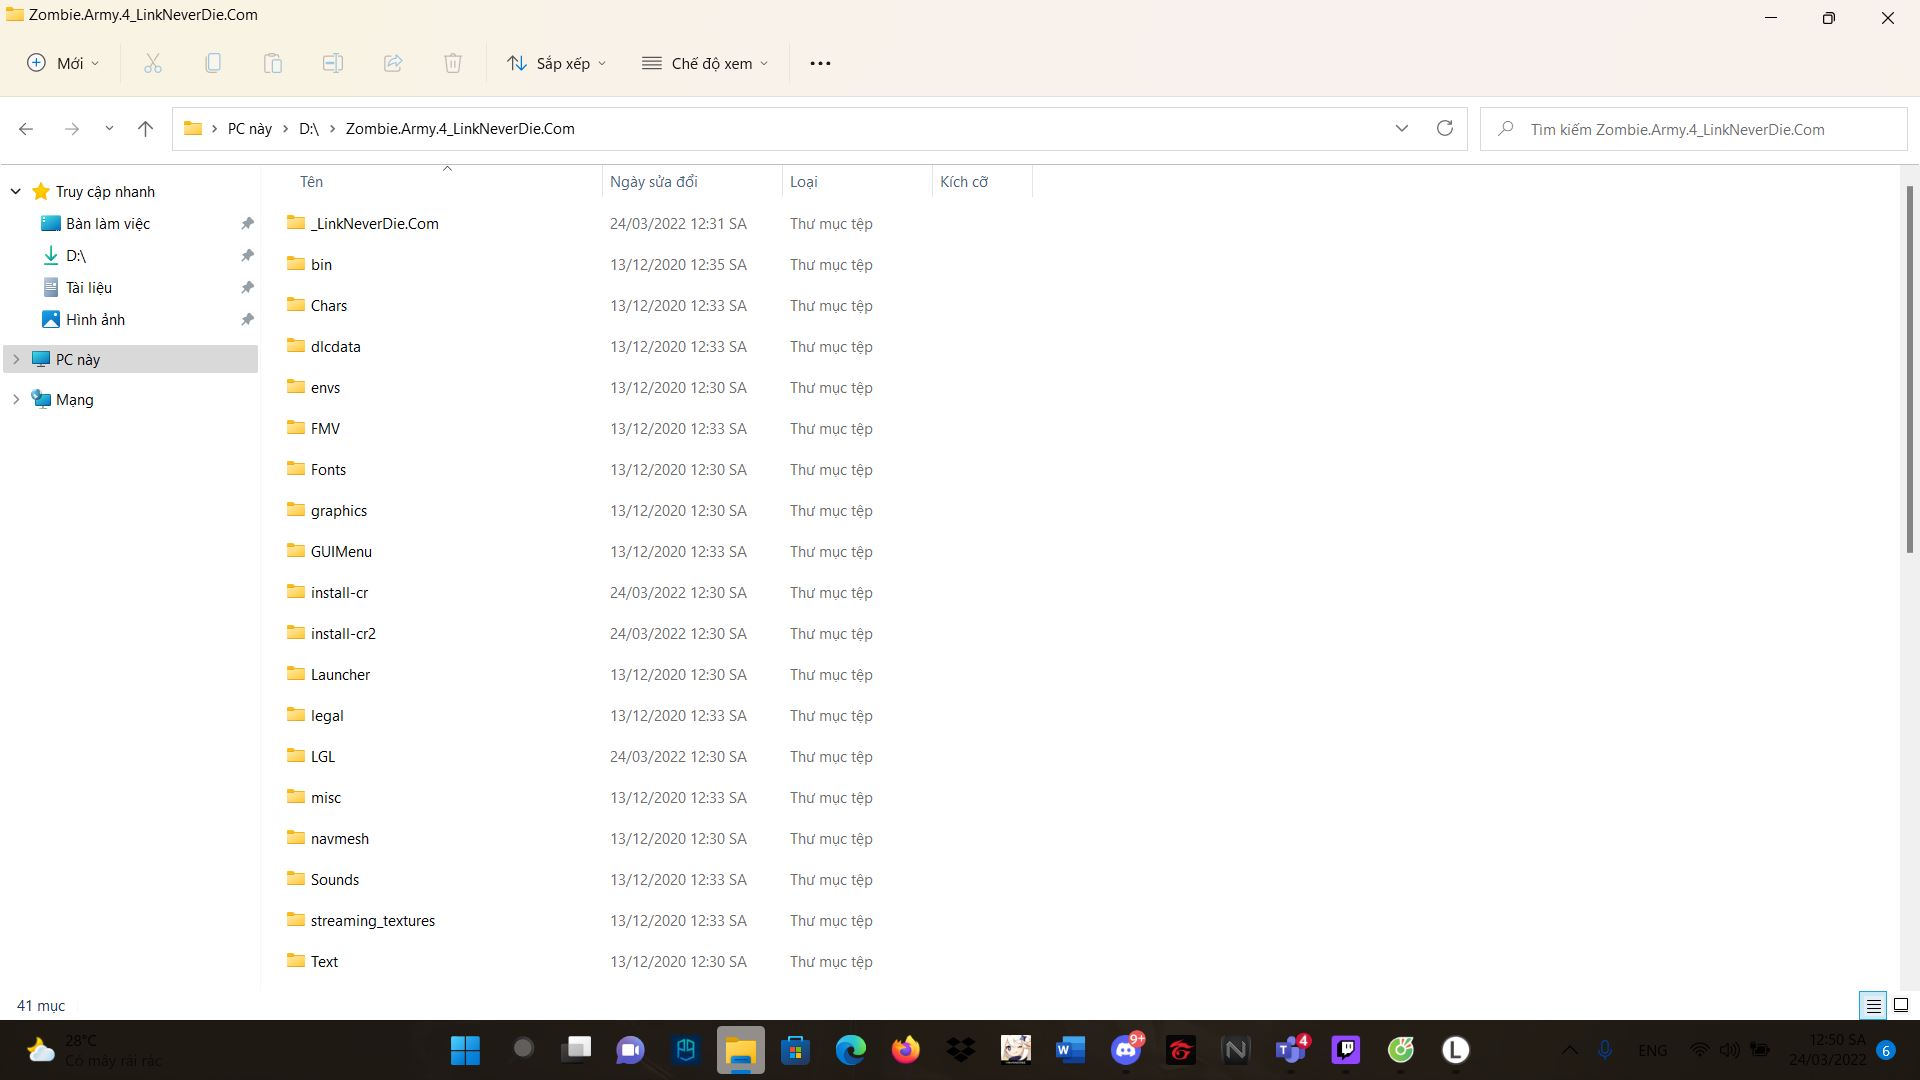
Task: Go up one folder level
Action: click(145, 128)
